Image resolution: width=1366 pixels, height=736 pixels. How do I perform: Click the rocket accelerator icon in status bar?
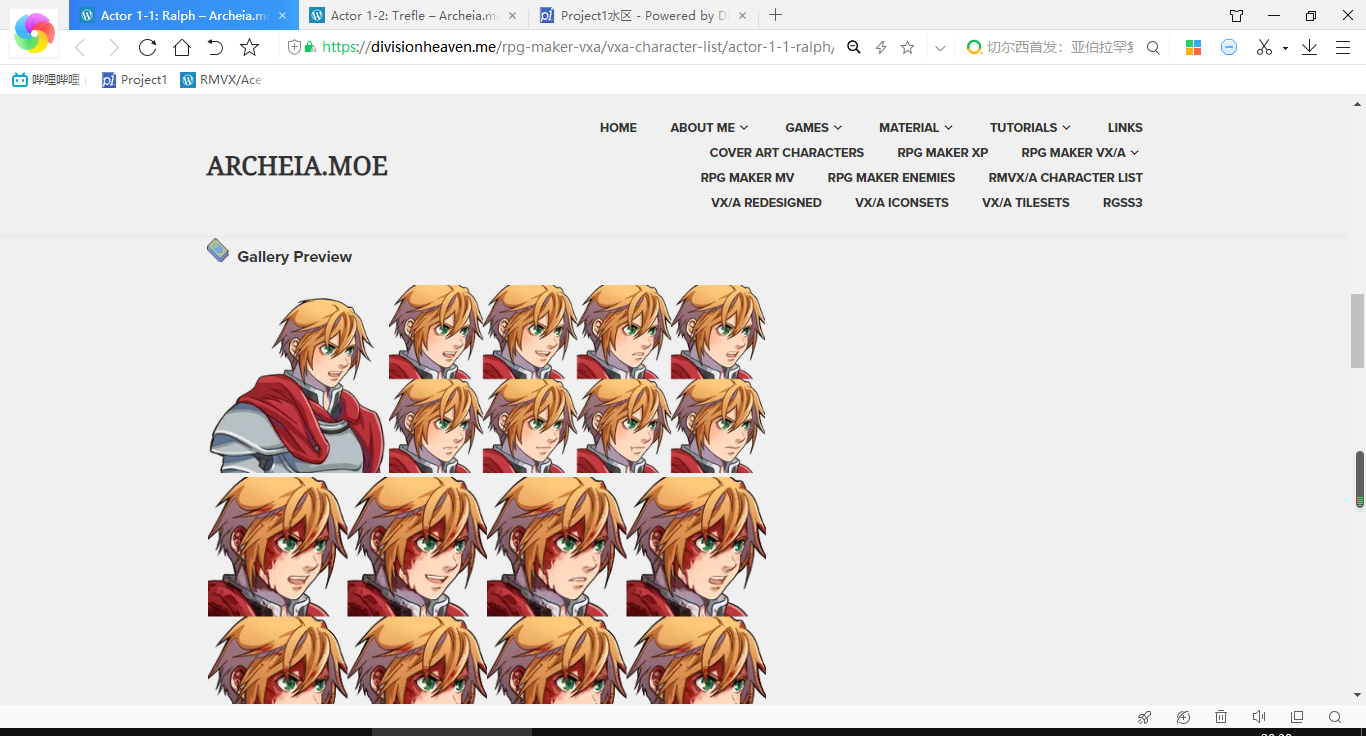coord(1145,717)
